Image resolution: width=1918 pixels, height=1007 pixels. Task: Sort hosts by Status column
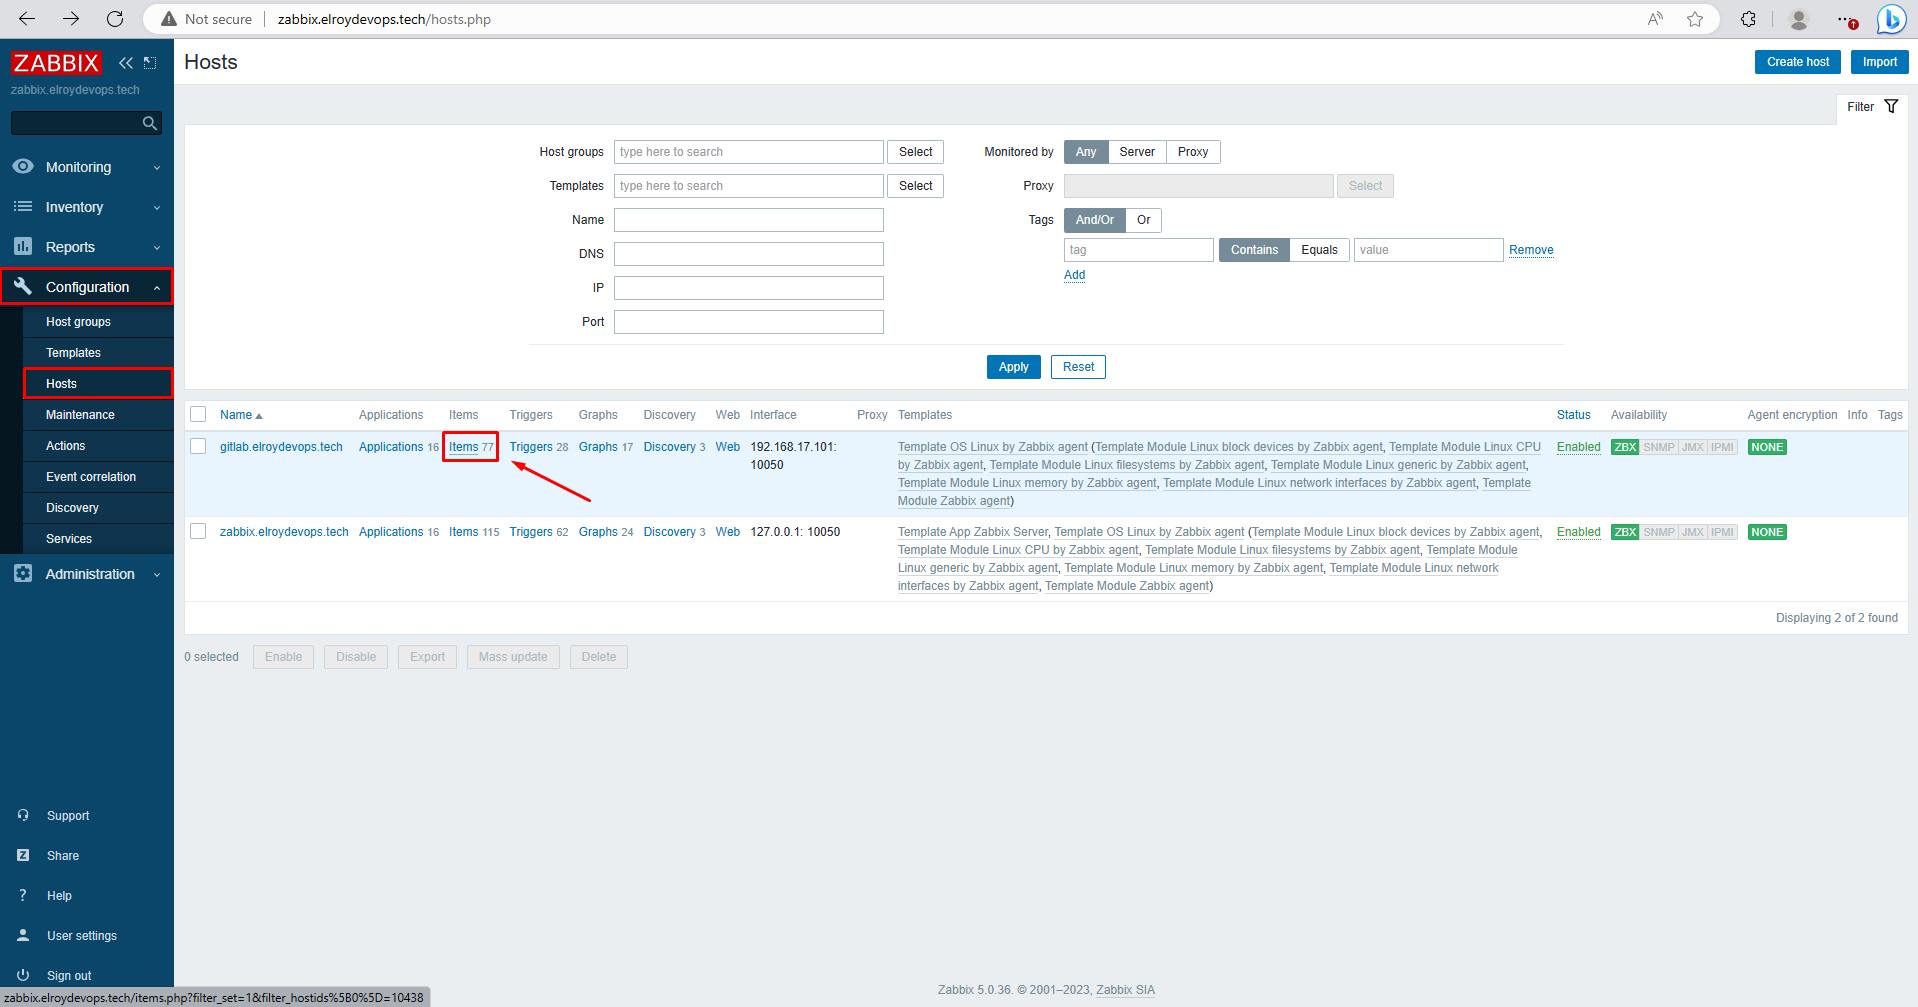[1573, 415]
